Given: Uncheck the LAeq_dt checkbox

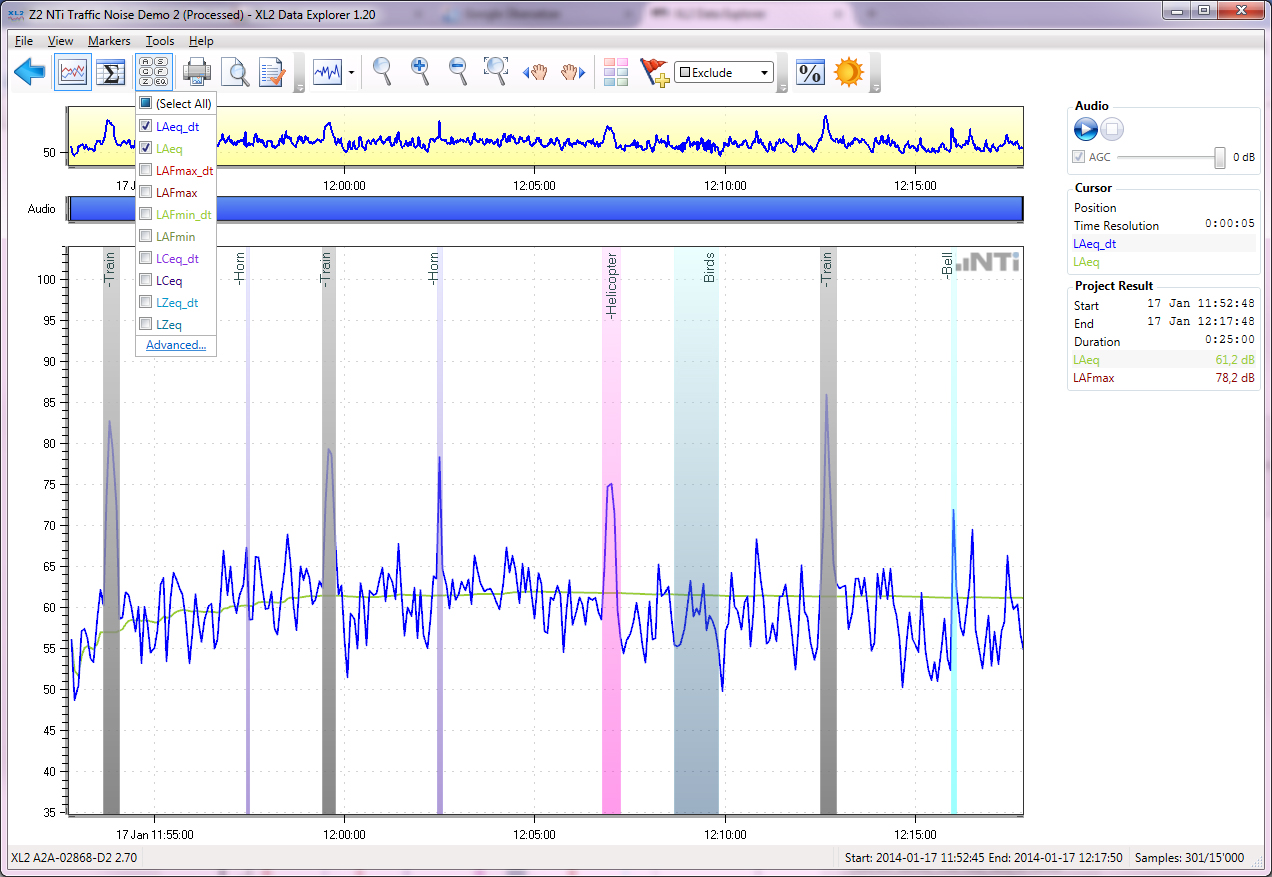Looking at the screenshot, I should pyautogui.click(x=146, y=126).
